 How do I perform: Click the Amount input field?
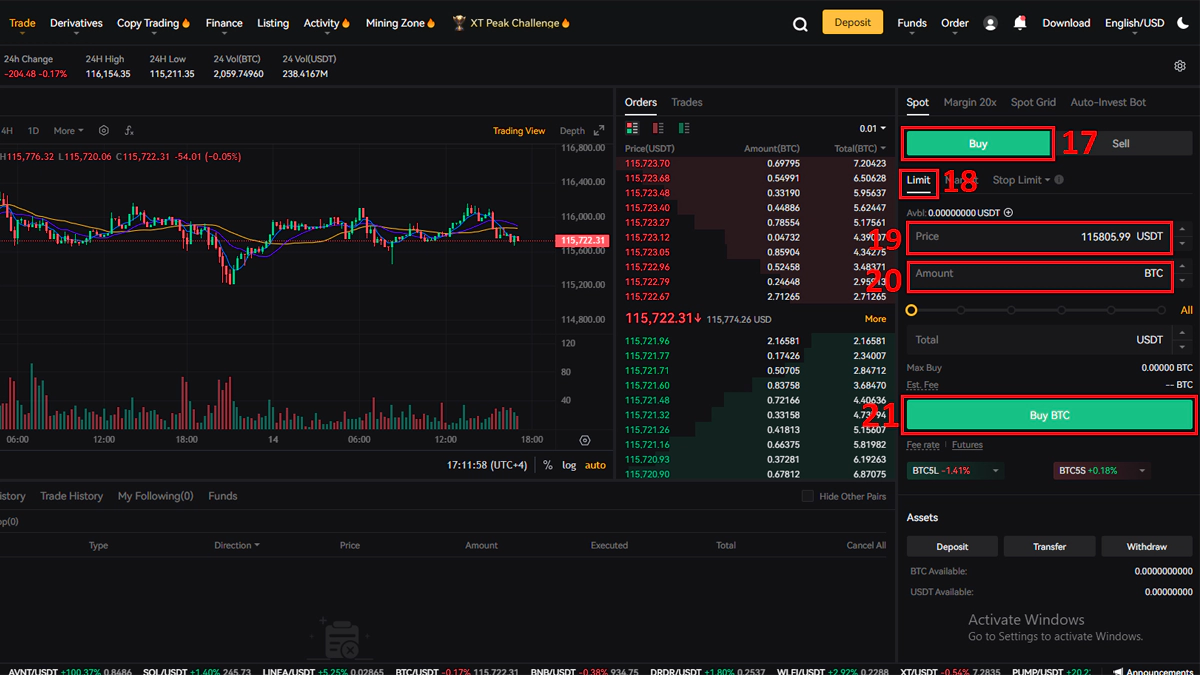tap(1039, 274)
